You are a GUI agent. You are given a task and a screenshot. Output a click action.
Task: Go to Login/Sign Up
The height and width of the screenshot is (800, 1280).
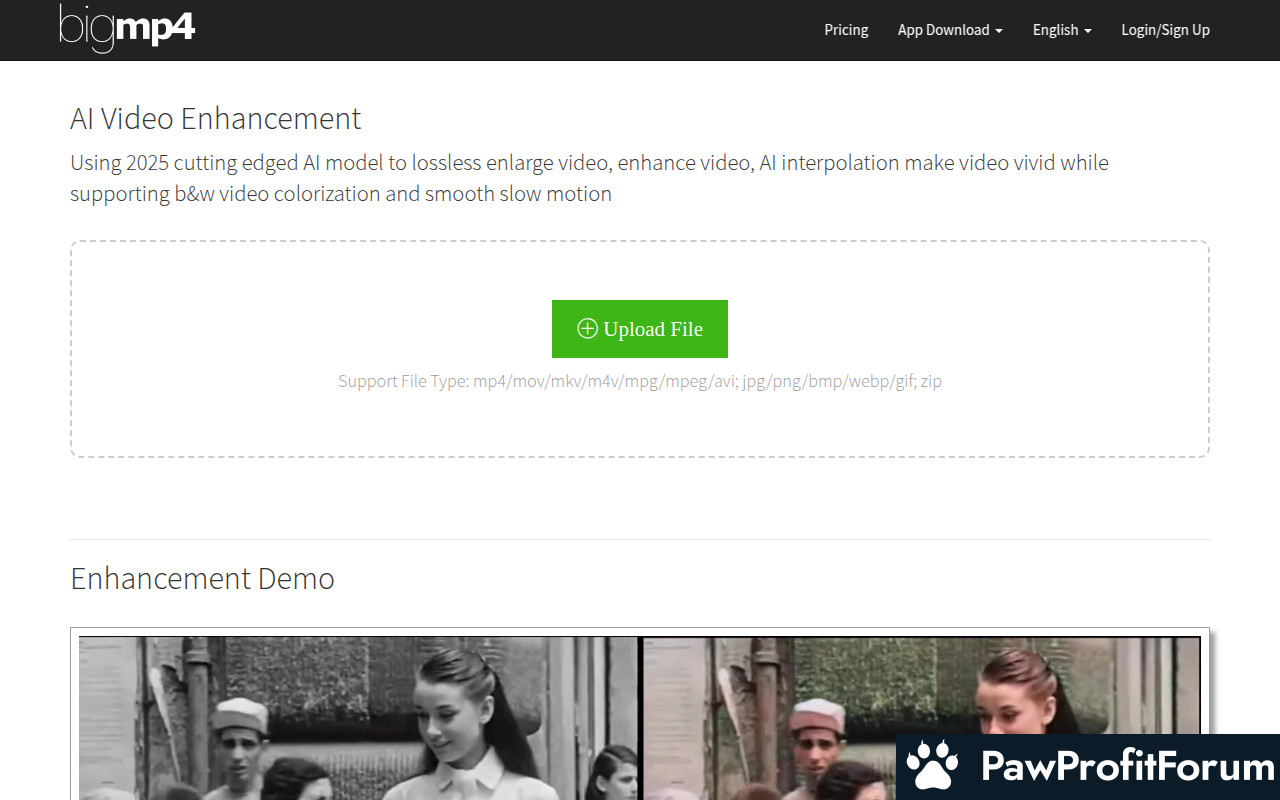point(1165,30)
